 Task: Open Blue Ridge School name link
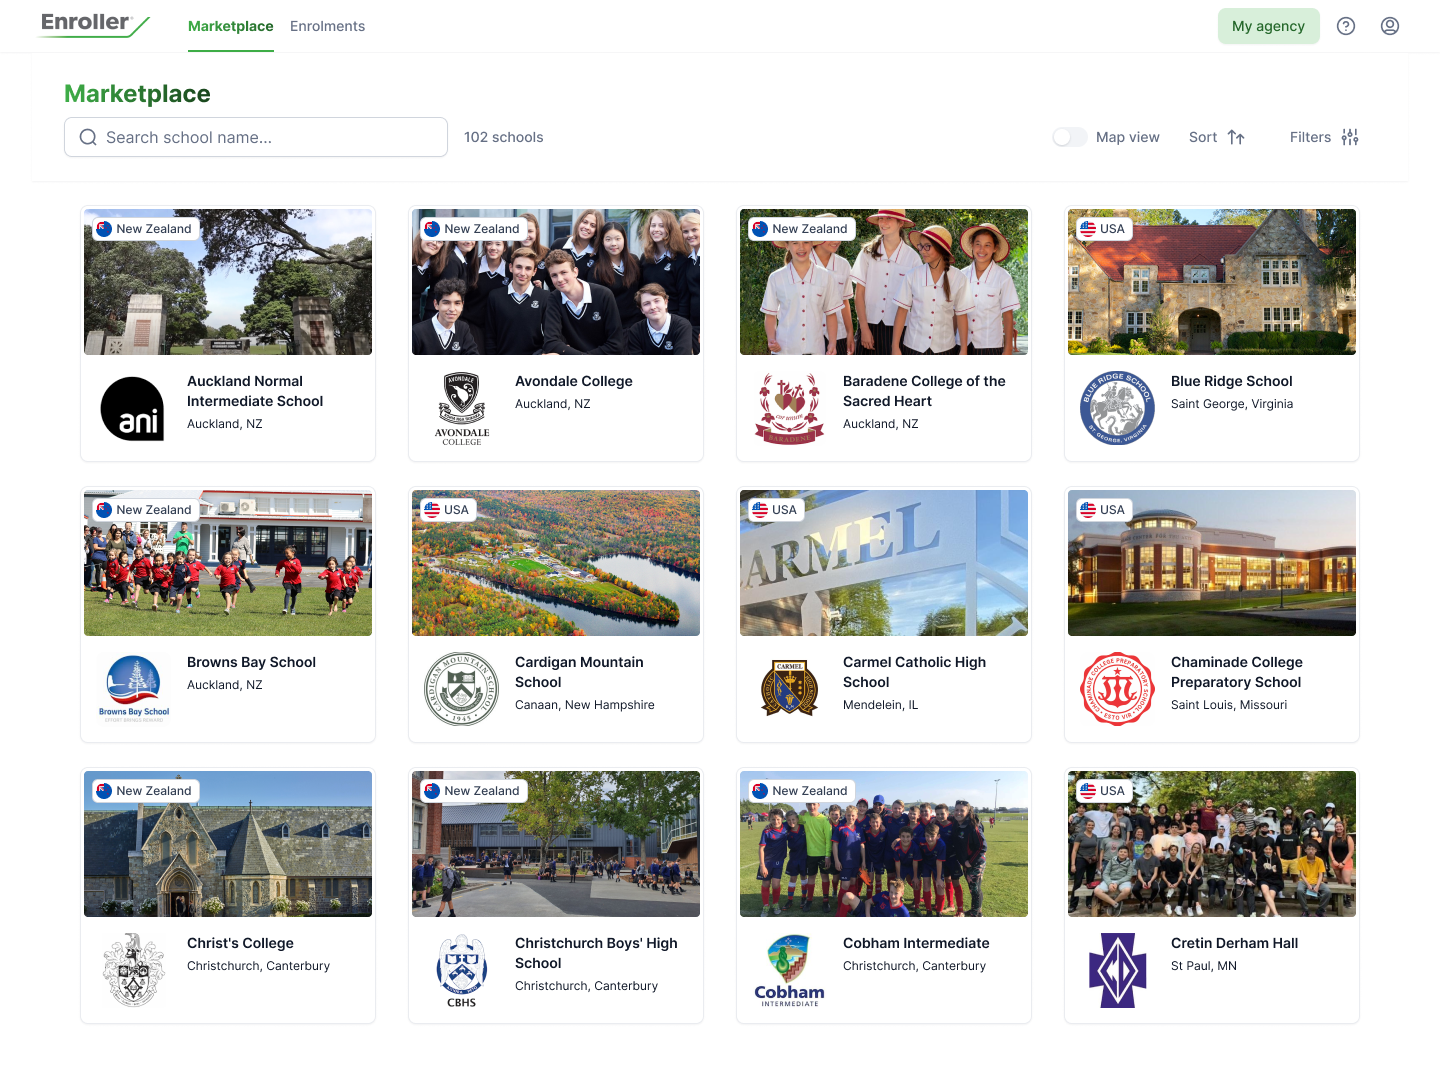1232,381
